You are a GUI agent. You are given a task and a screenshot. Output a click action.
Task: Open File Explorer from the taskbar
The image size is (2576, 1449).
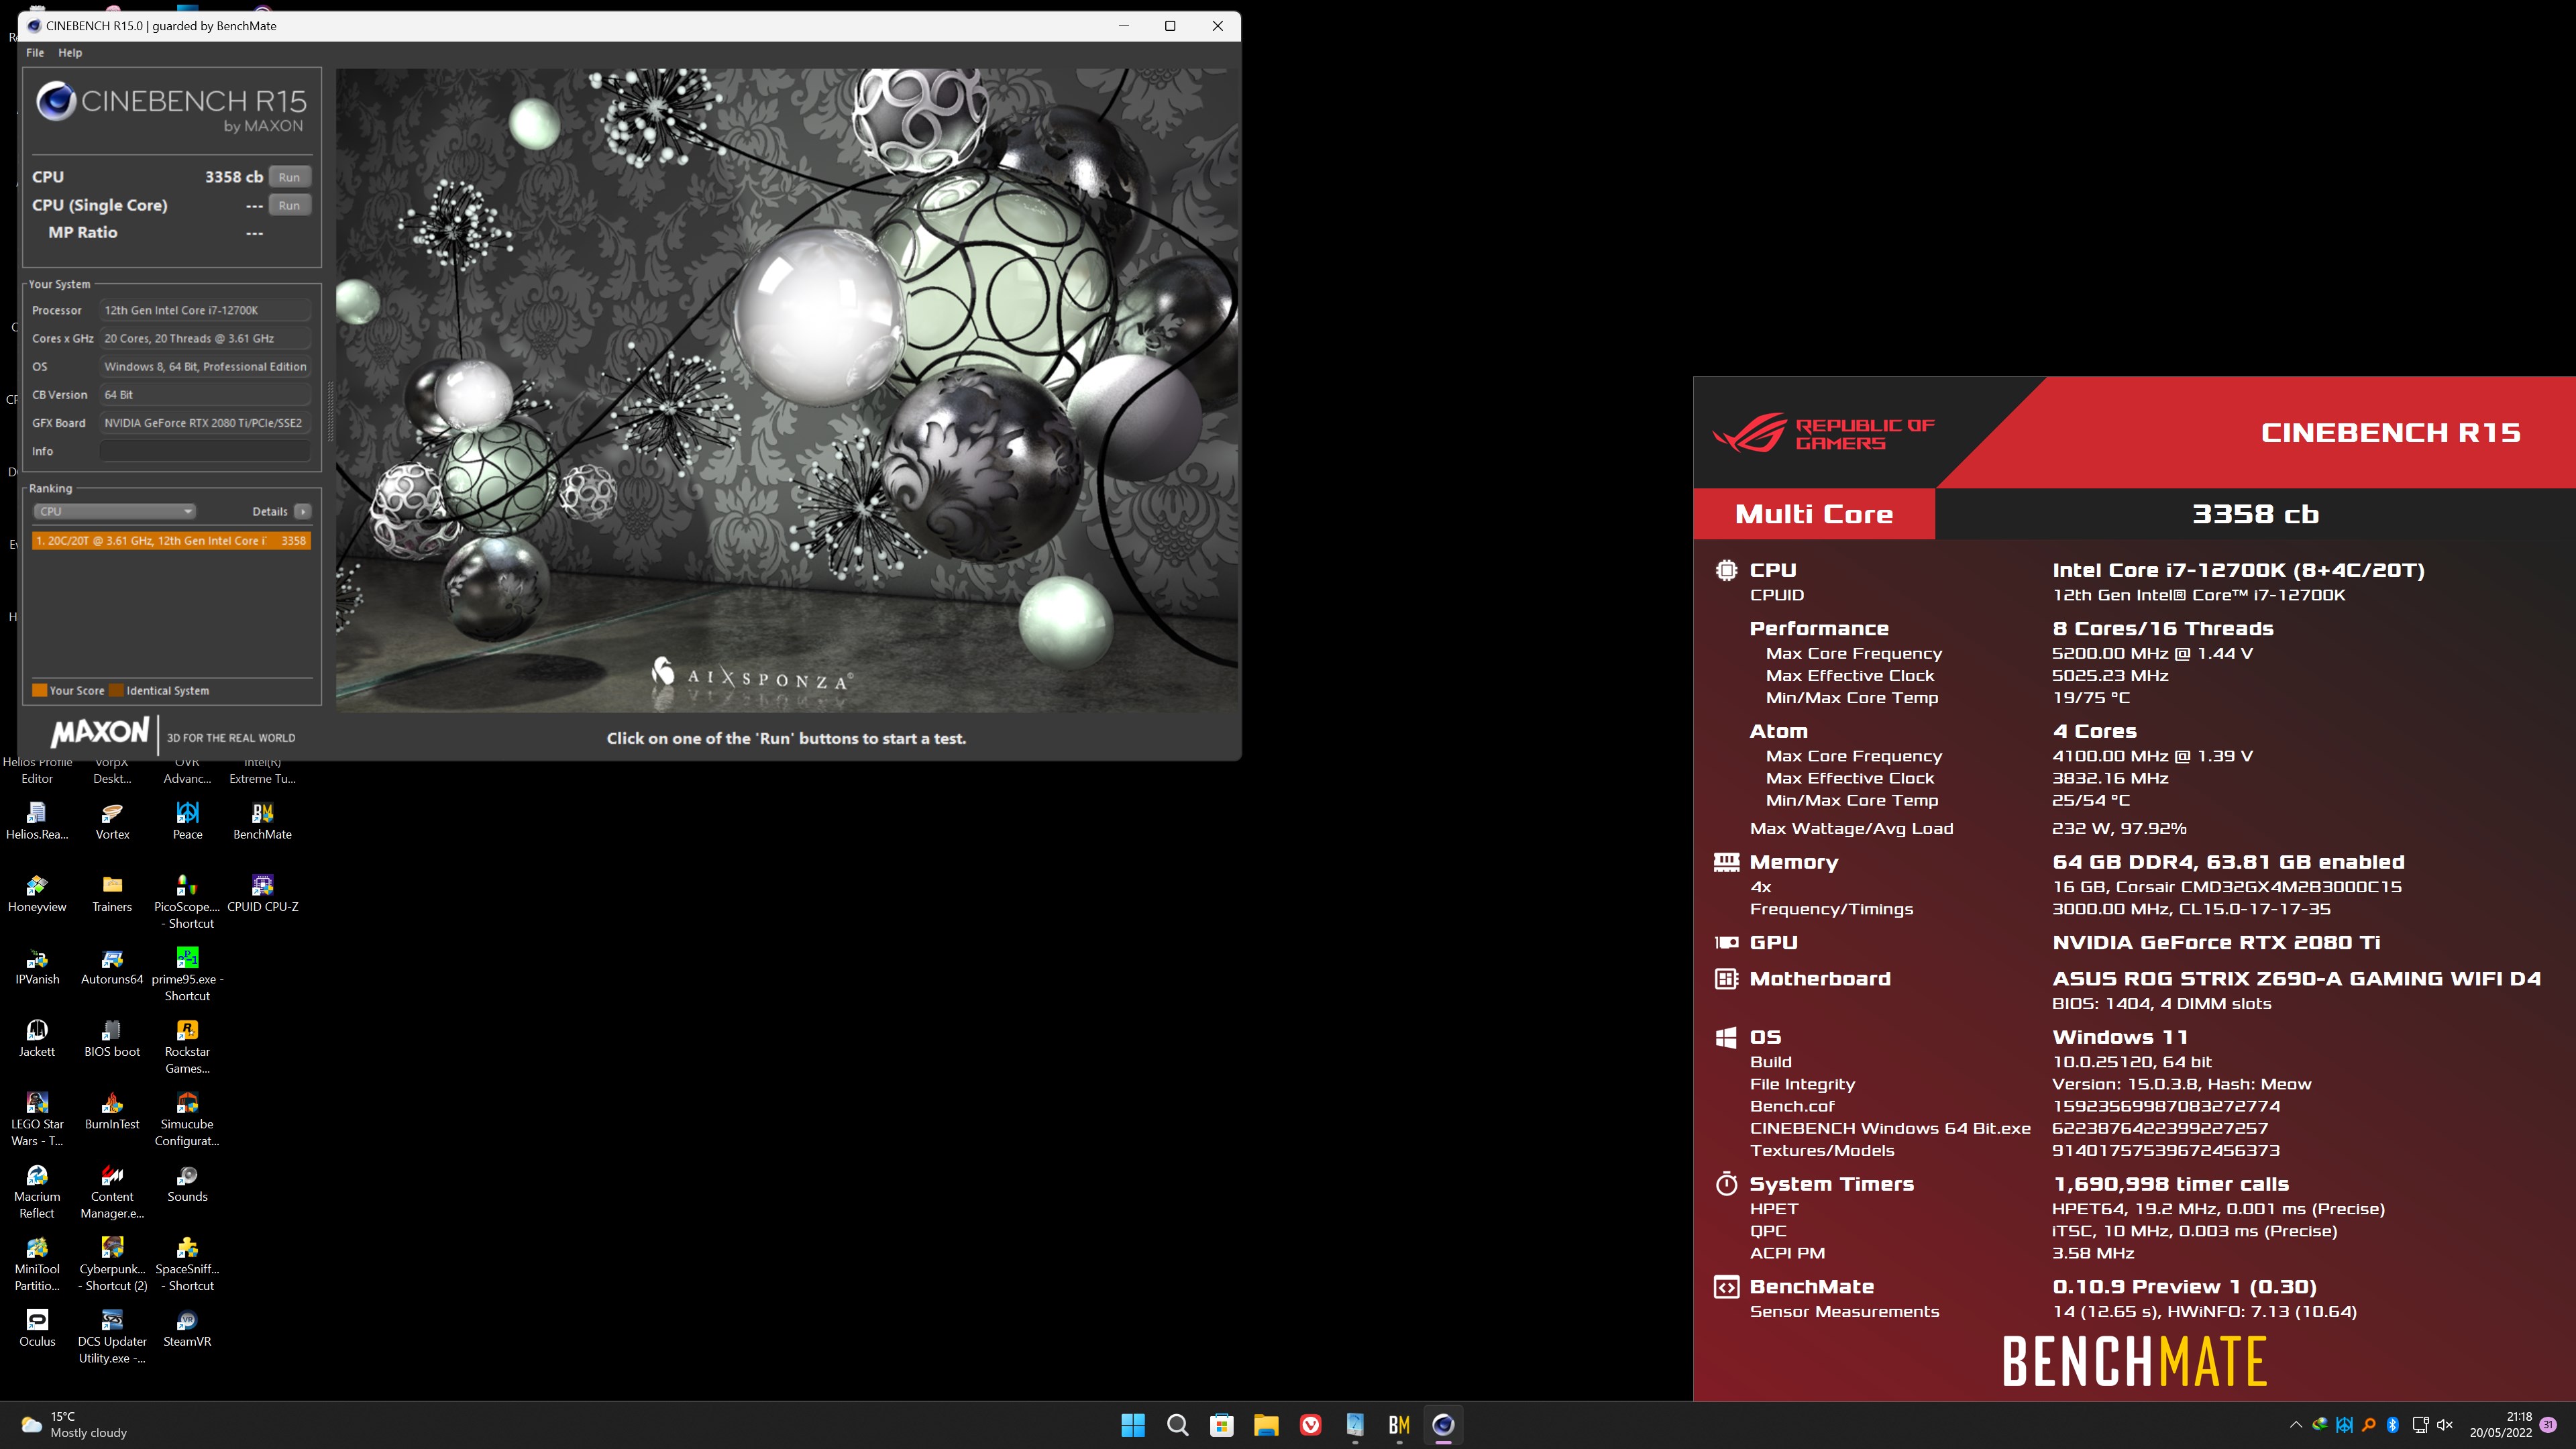point(1266,1425)
